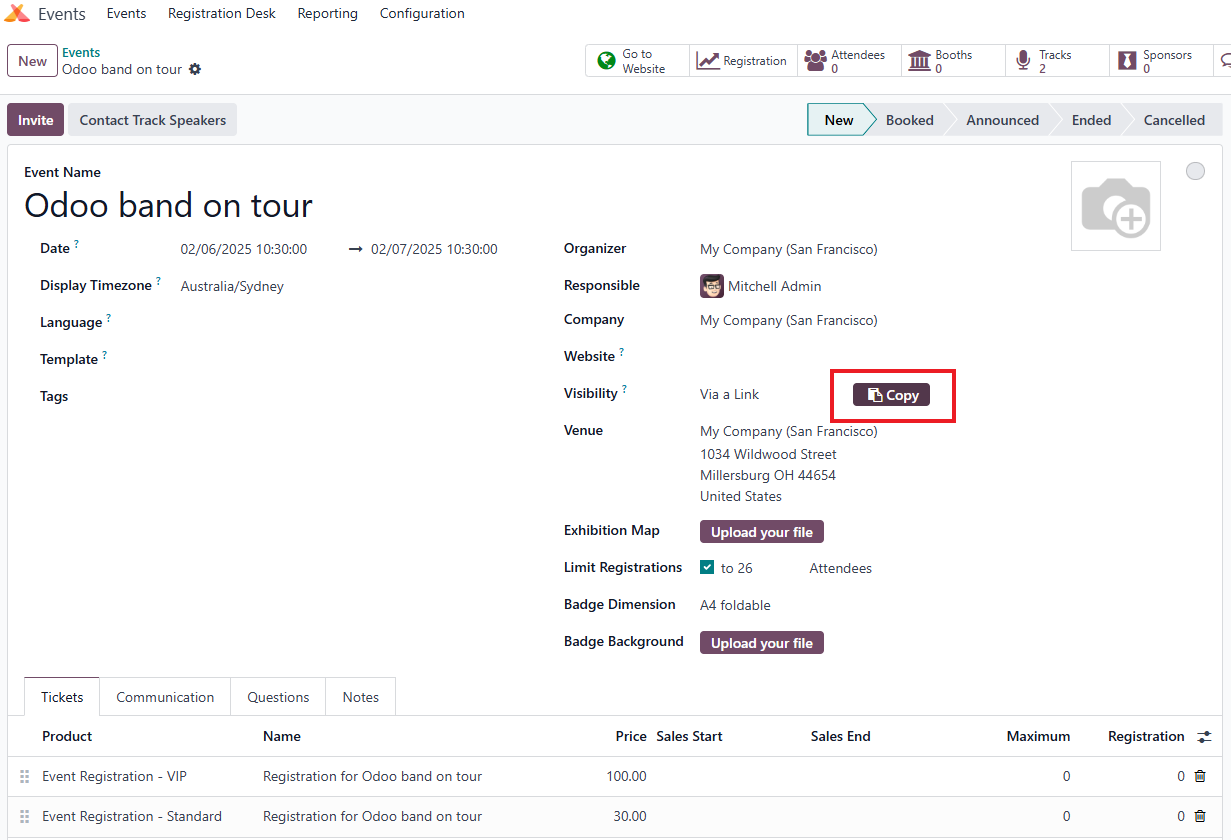
Task: Switch to the Communication tab
Action: (165, 697)
